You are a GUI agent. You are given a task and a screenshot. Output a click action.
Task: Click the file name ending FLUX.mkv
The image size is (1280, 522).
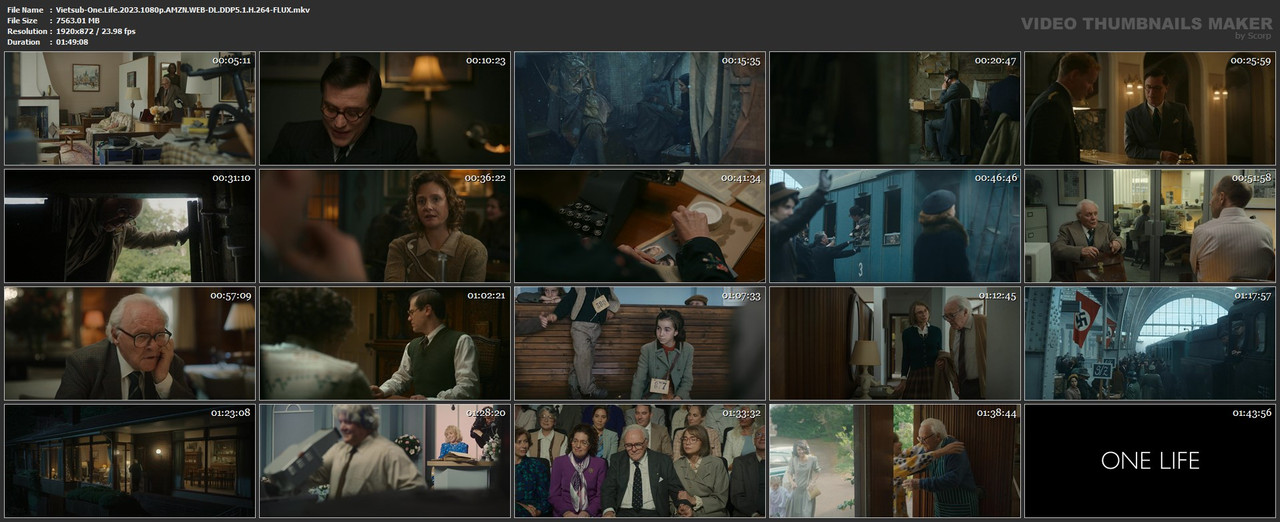pyautogui.click(x=183, y=9)
